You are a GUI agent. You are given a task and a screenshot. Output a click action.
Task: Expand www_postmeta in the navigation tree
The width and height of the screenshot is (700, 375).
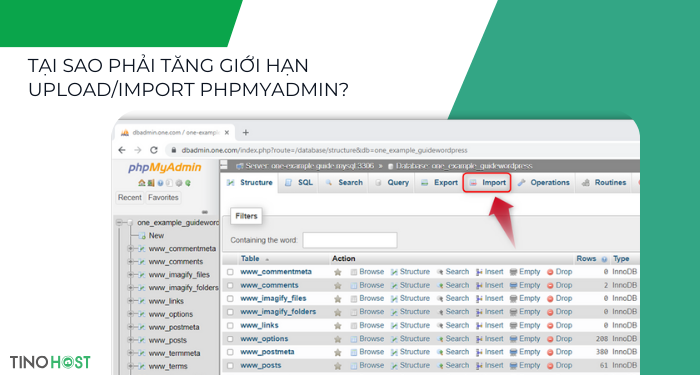tap(131, 327)
